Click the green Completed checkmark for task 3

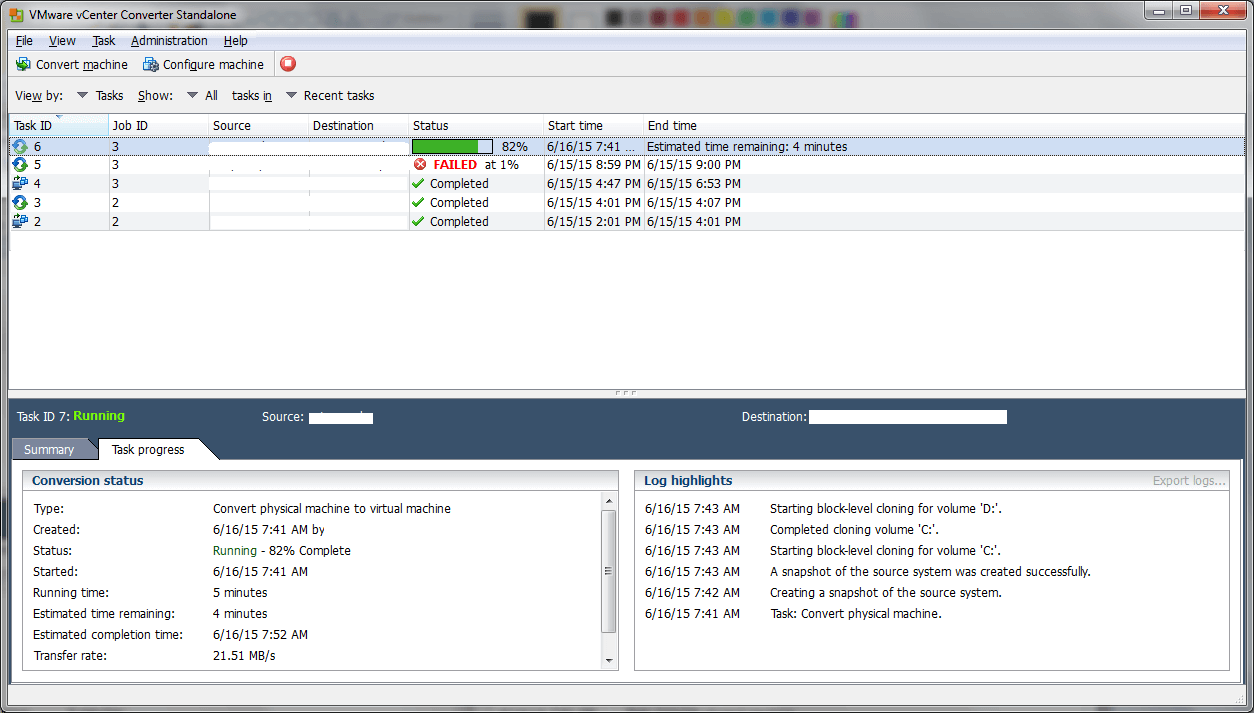[419, 202]
